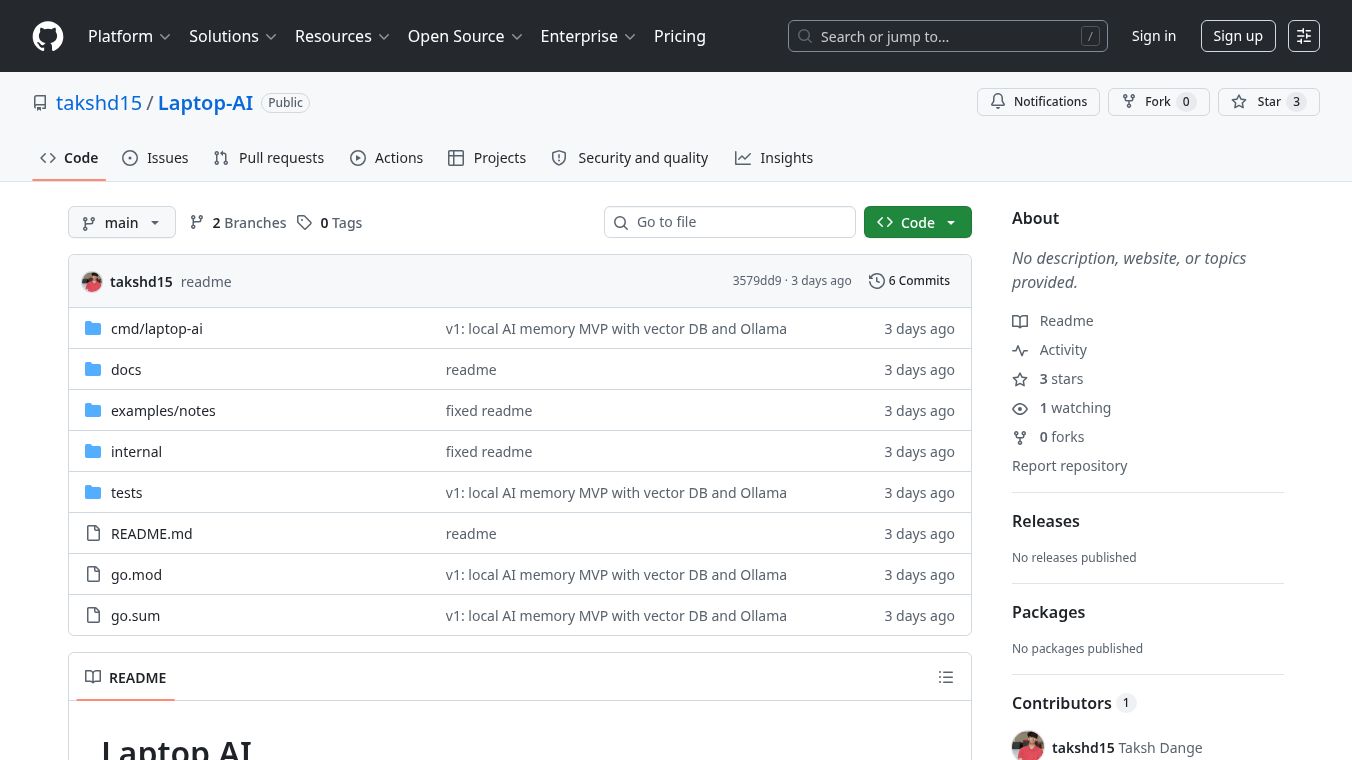Screen dimensions: 1352x760
Task: Click the takshd15 avatar in commit row
Action: (x=92, y=282)
